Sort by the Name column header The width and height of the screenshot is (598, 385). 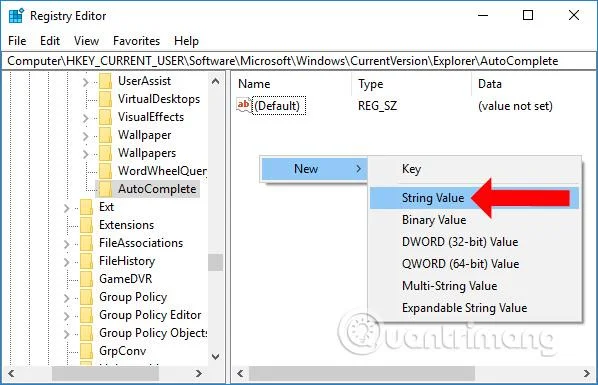(291, 84)
